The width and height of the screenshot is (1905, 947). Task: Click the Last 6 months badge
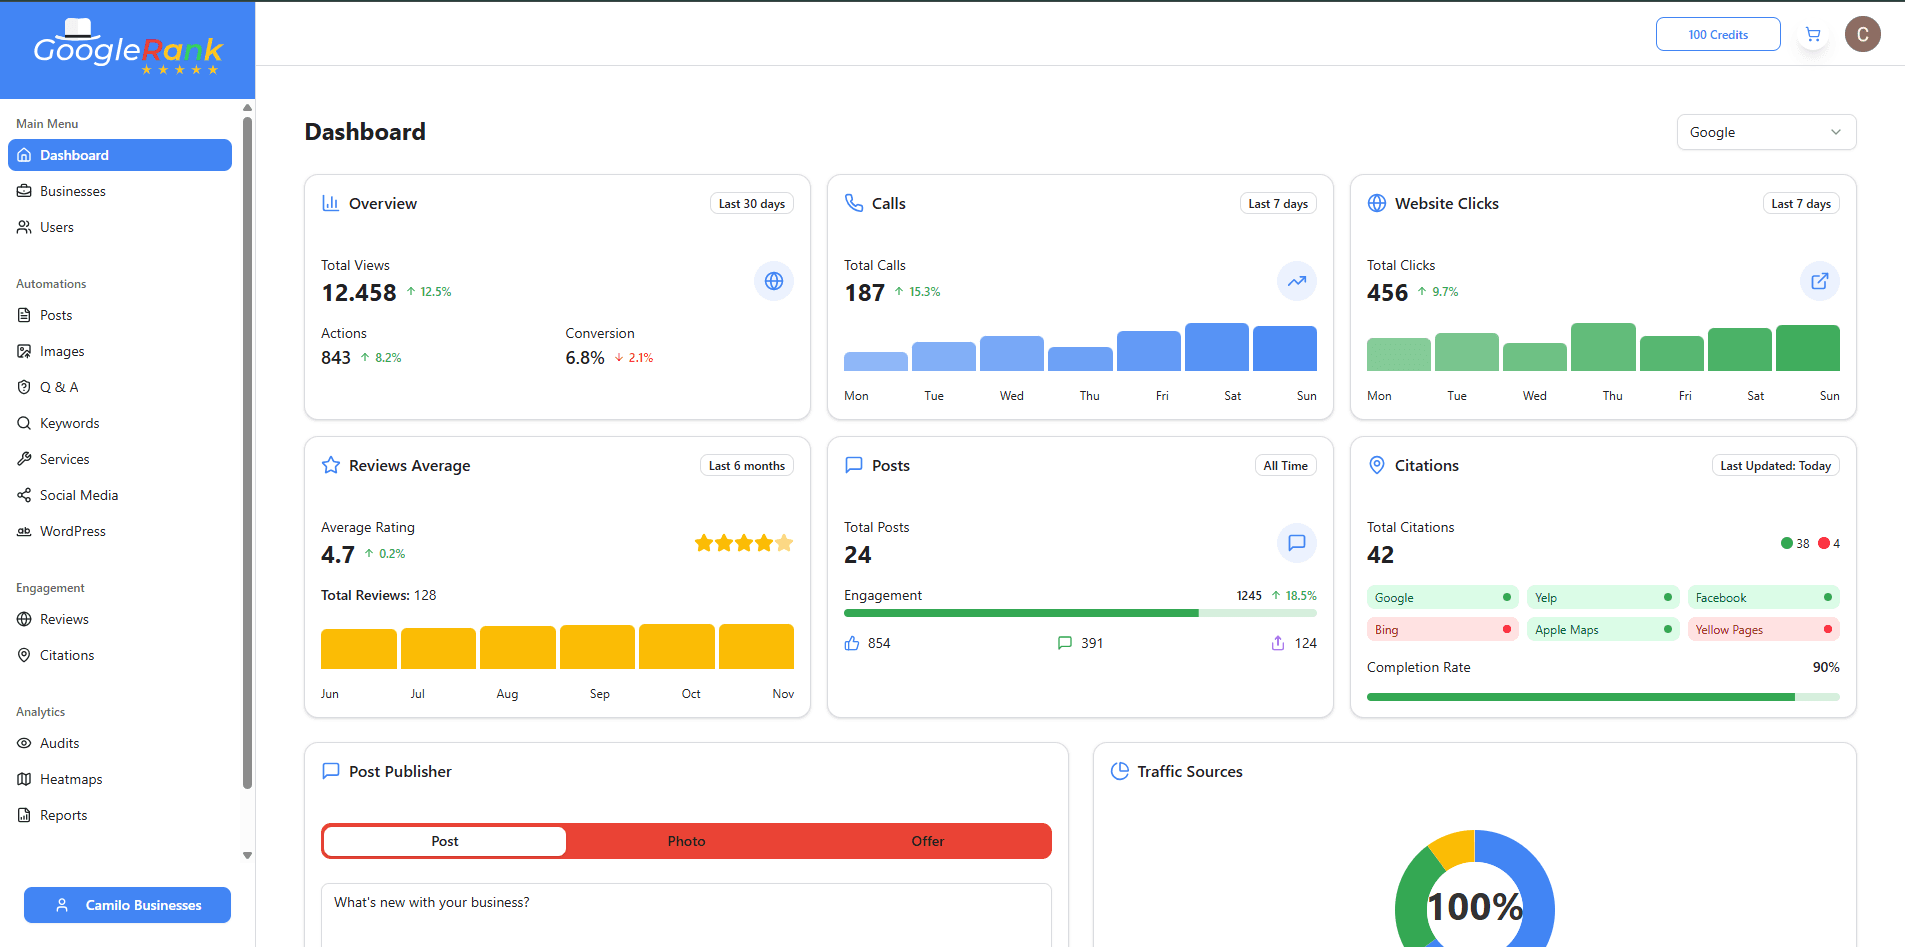747,465
